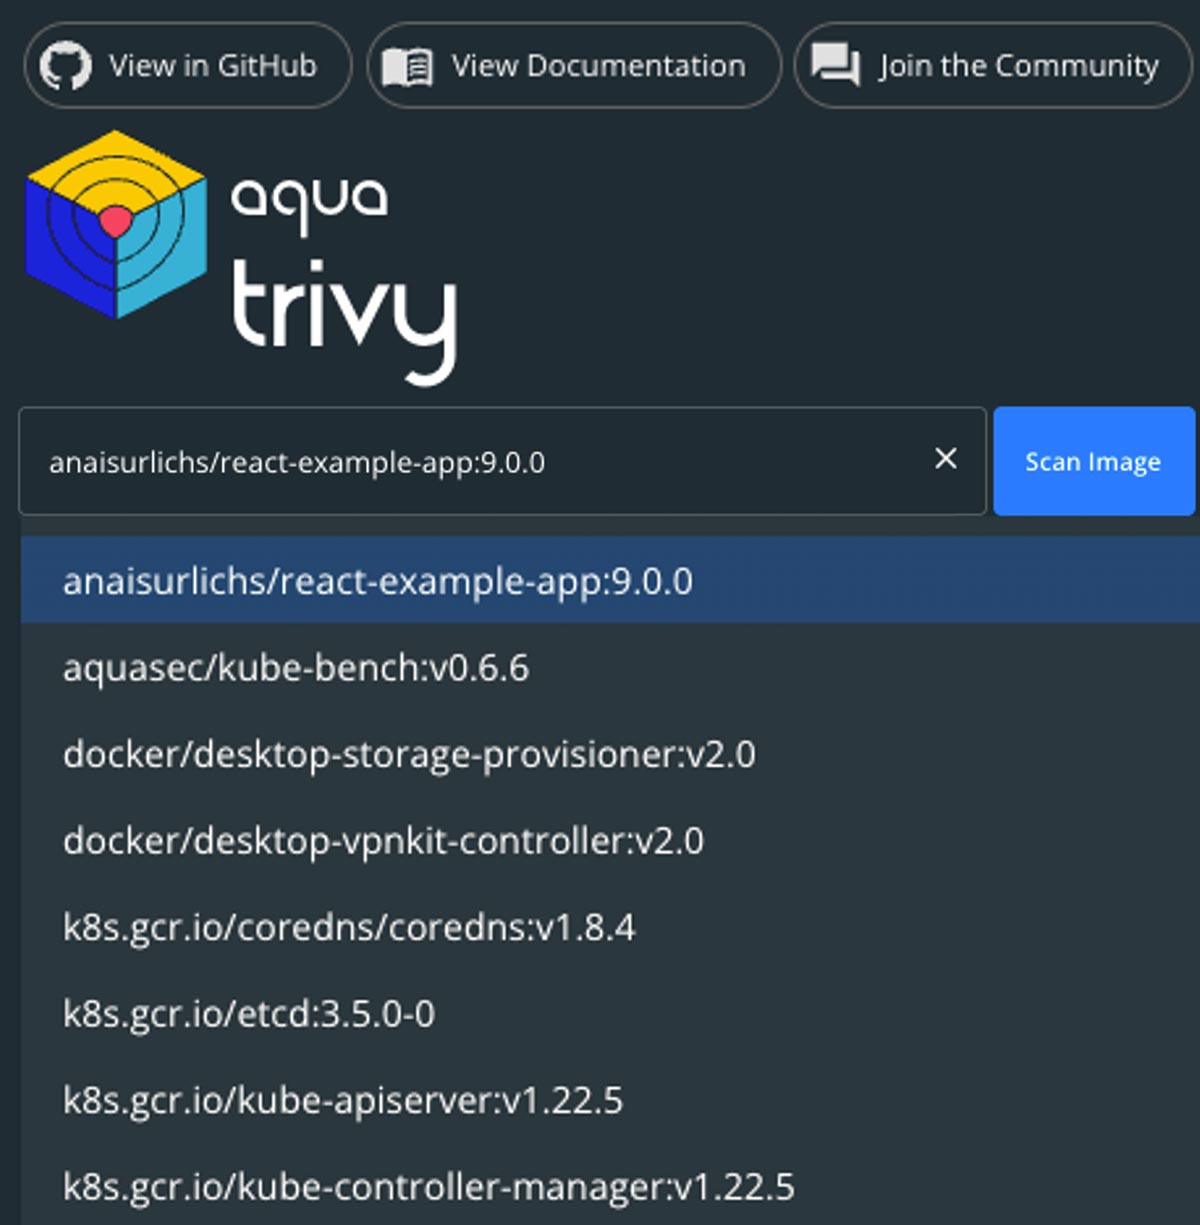This screenshot has height=1225, width=1200.
Task: Select k8s.gcr.io/etcd:3.5.0-0 option
Action: [x=610, y=1013]
